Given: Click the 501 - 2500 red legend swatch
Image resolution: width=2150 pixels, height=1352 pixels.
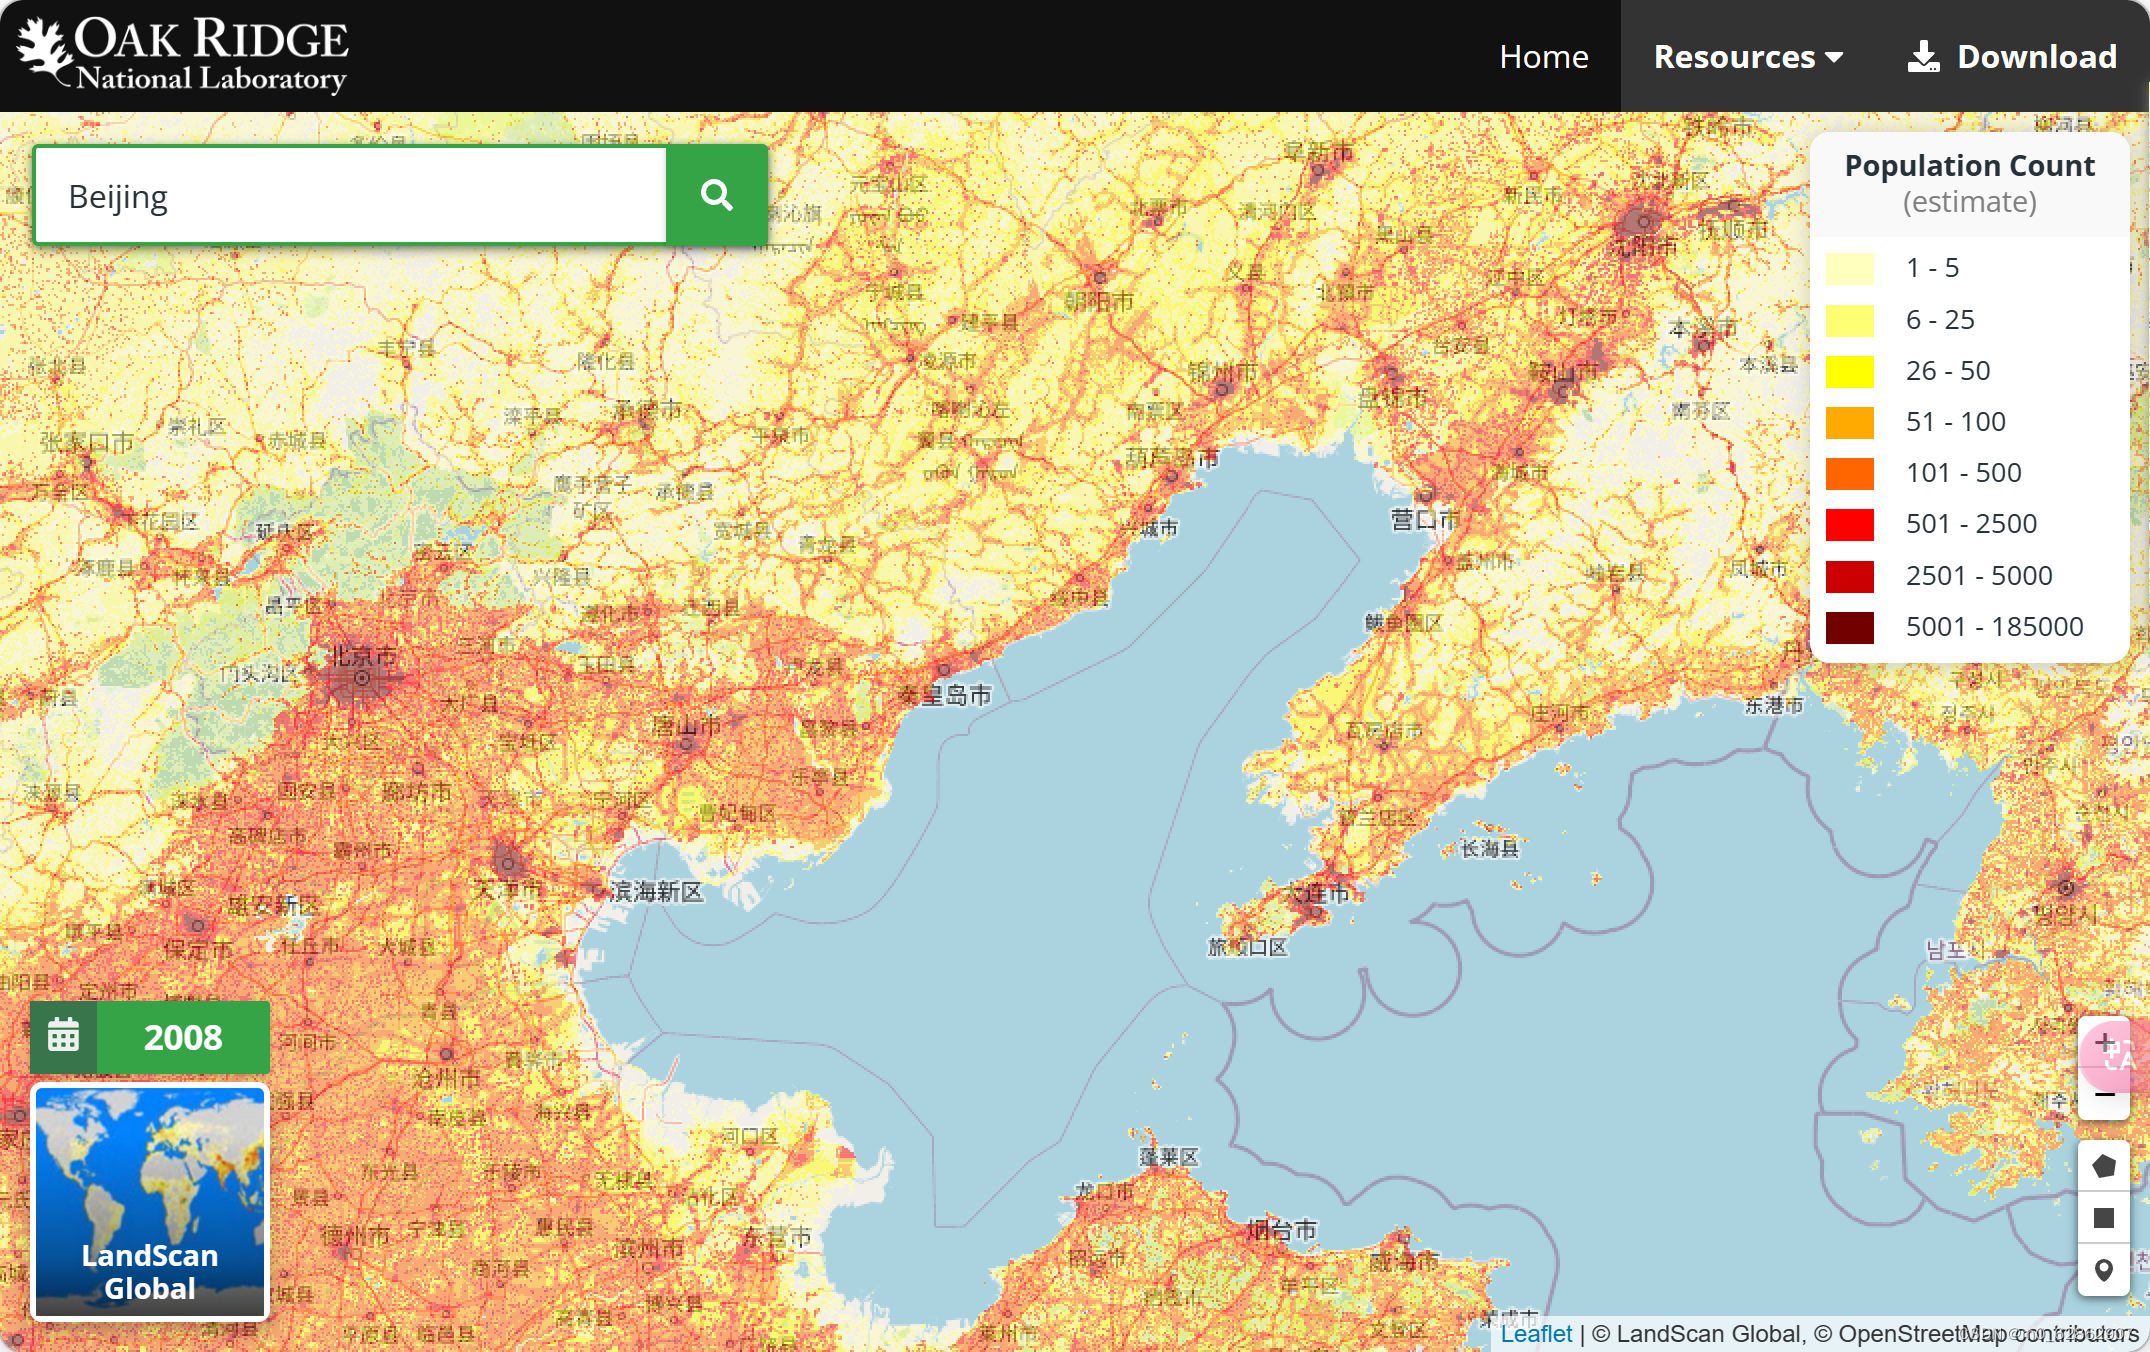Looking at the screenshot, I should (x=1849, y=524).
